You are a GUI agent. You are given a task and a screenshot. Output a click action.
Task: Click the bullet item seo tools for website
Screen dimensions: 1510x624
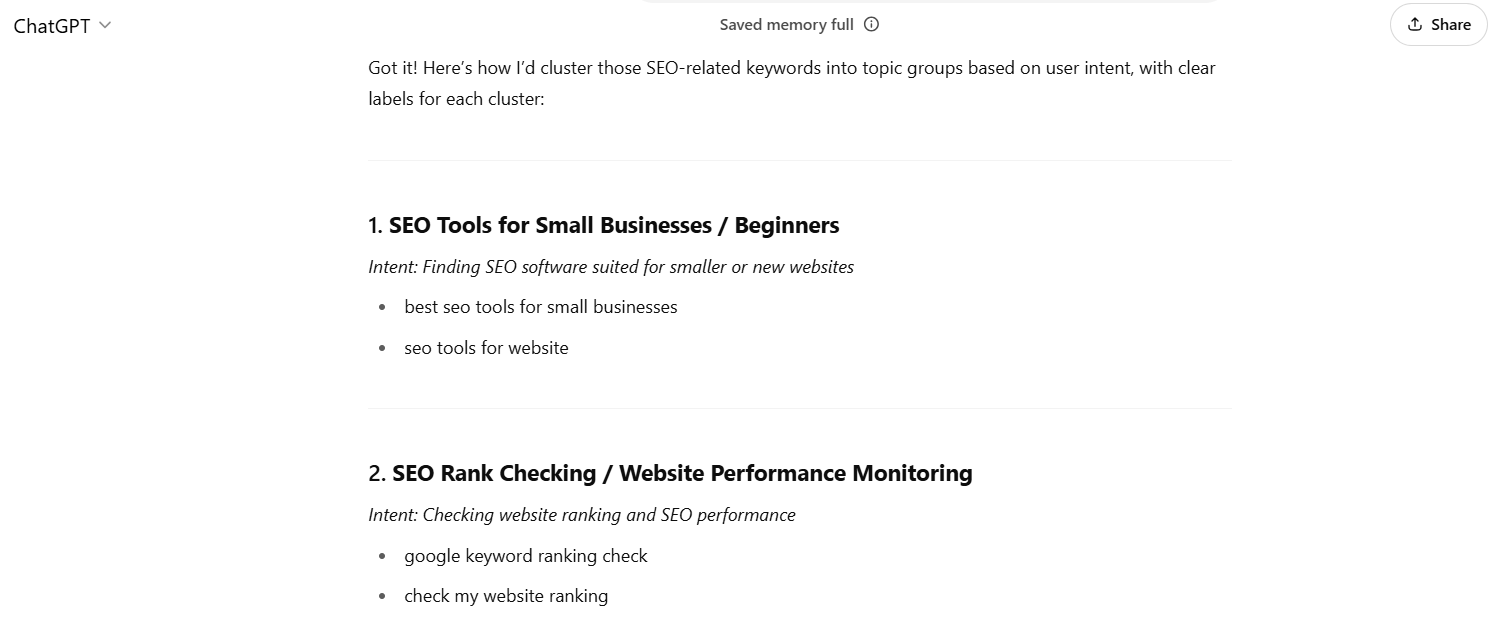[x=486, y=348]
